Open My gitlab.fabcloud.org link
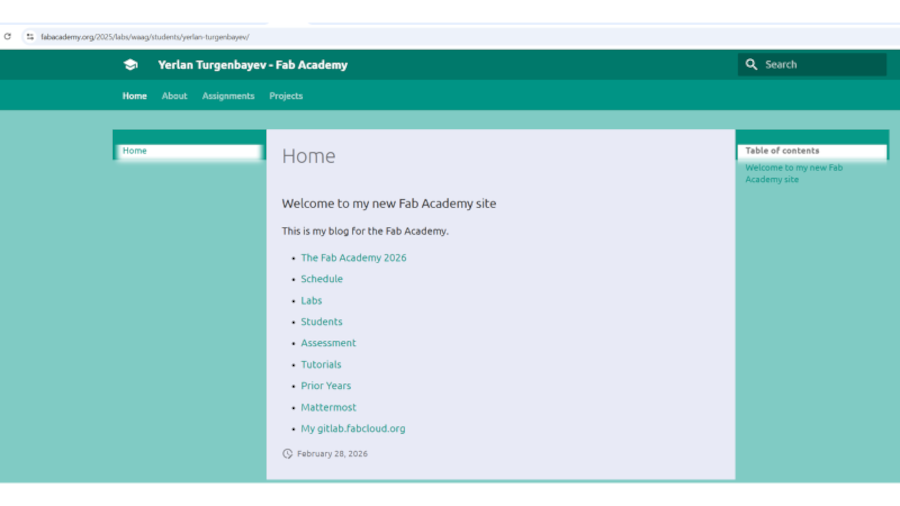 point(353,429)
